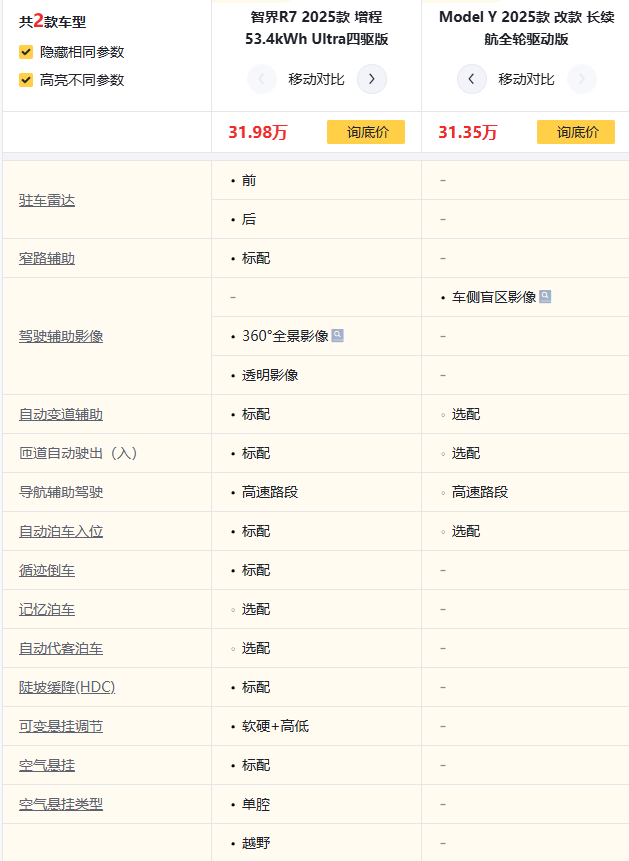Click the 360°全景影像 cell text

(x=285, y=336)
